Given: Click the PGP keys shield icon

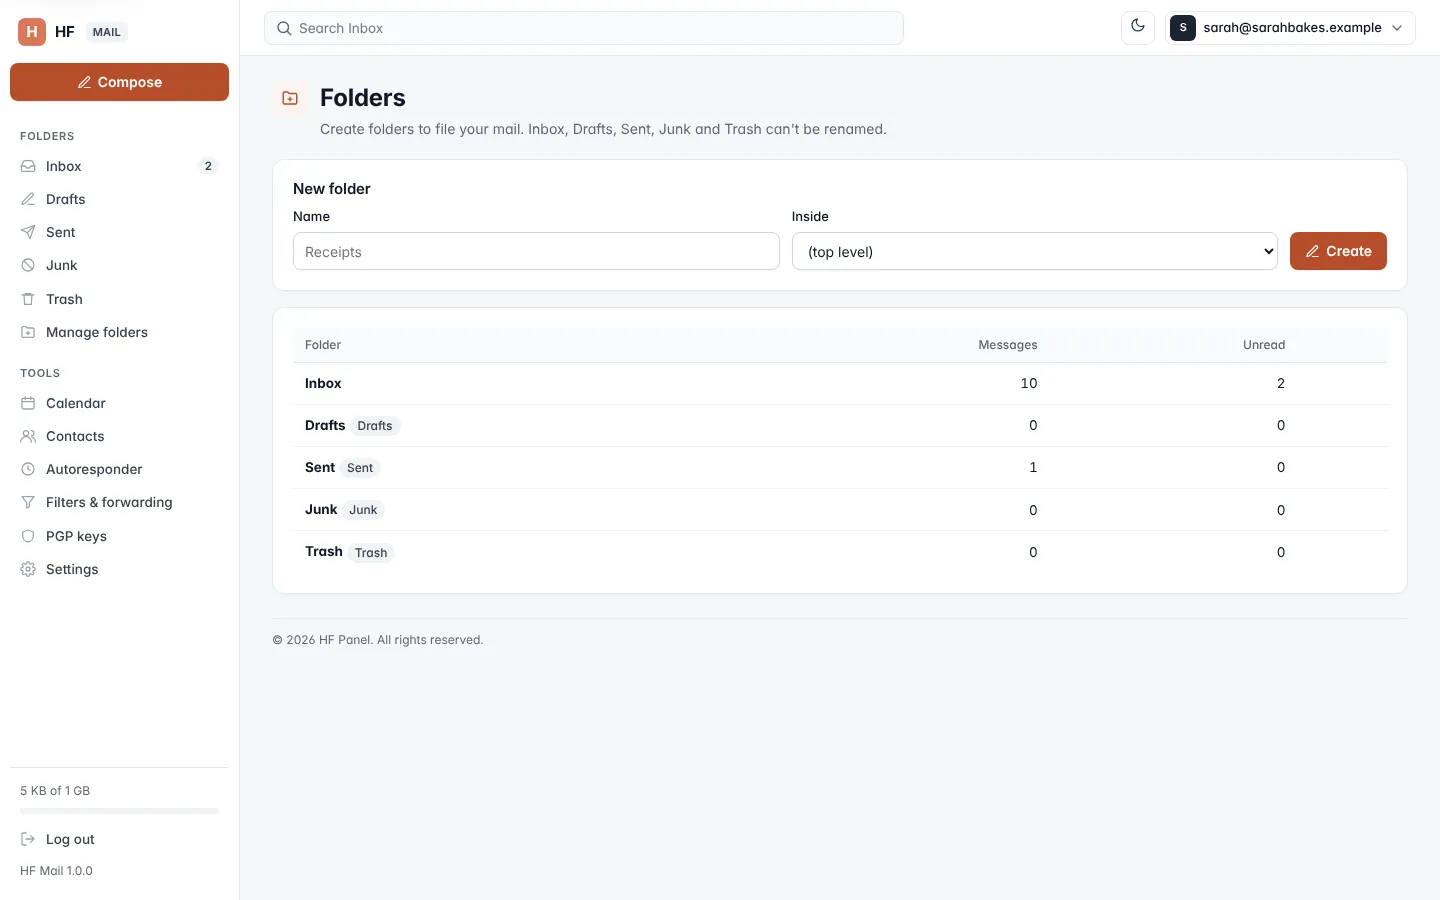Looking at the screenshot, I should click(x=28, y=536).
